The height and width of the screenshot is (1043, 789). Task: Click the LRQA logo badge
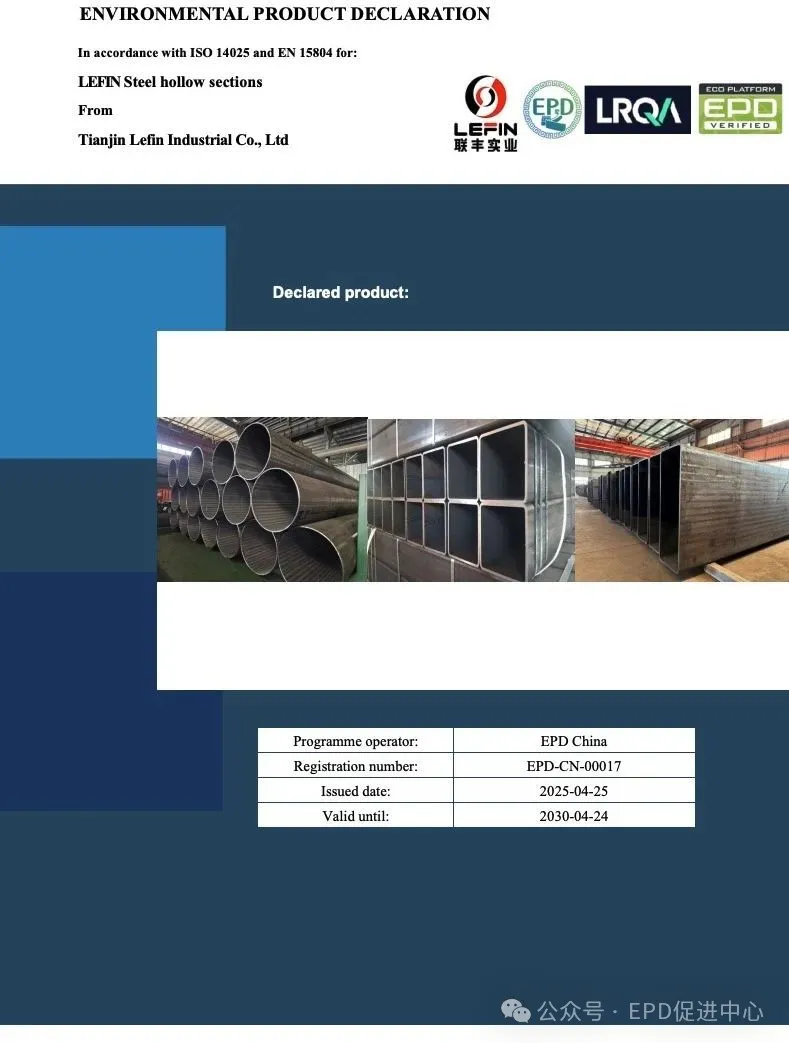(x=637, y=110)
